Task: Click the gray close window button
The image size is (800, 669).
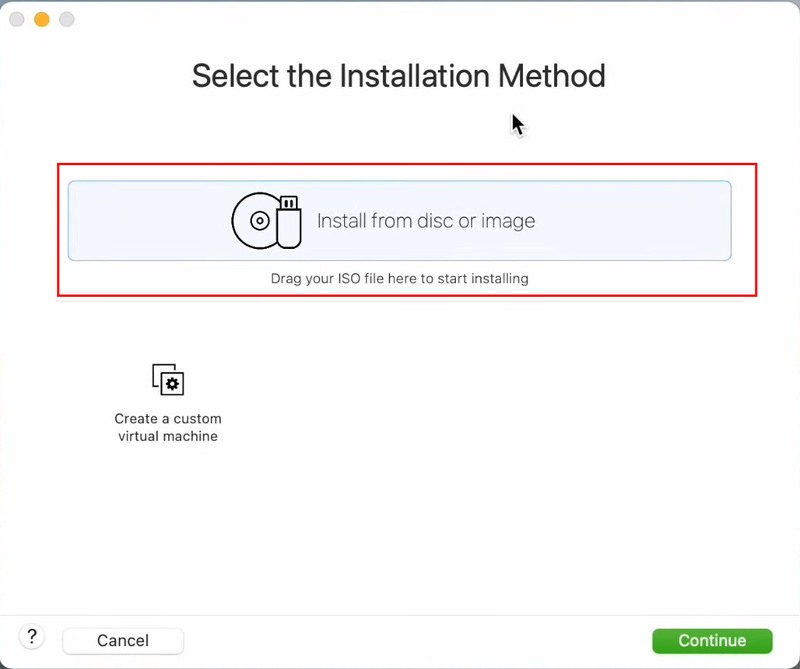Action: click(x=17, y=19)
